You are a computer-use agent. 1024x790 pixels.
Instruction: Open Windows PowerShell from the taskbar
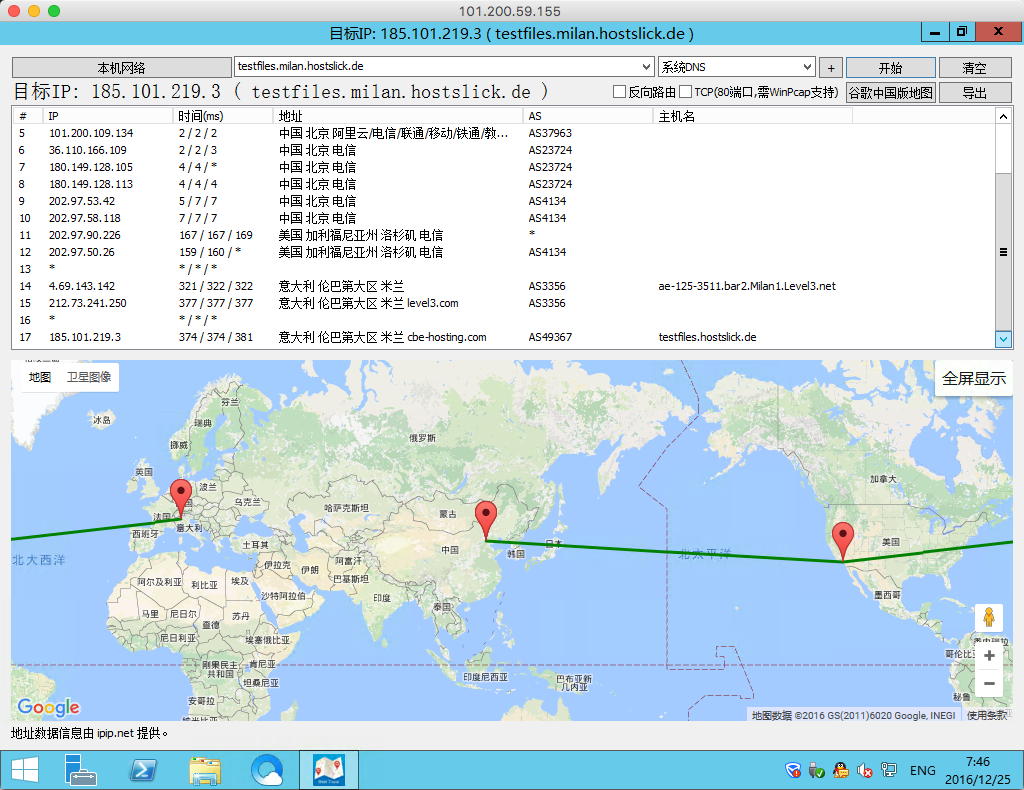[x=143, y=770]
